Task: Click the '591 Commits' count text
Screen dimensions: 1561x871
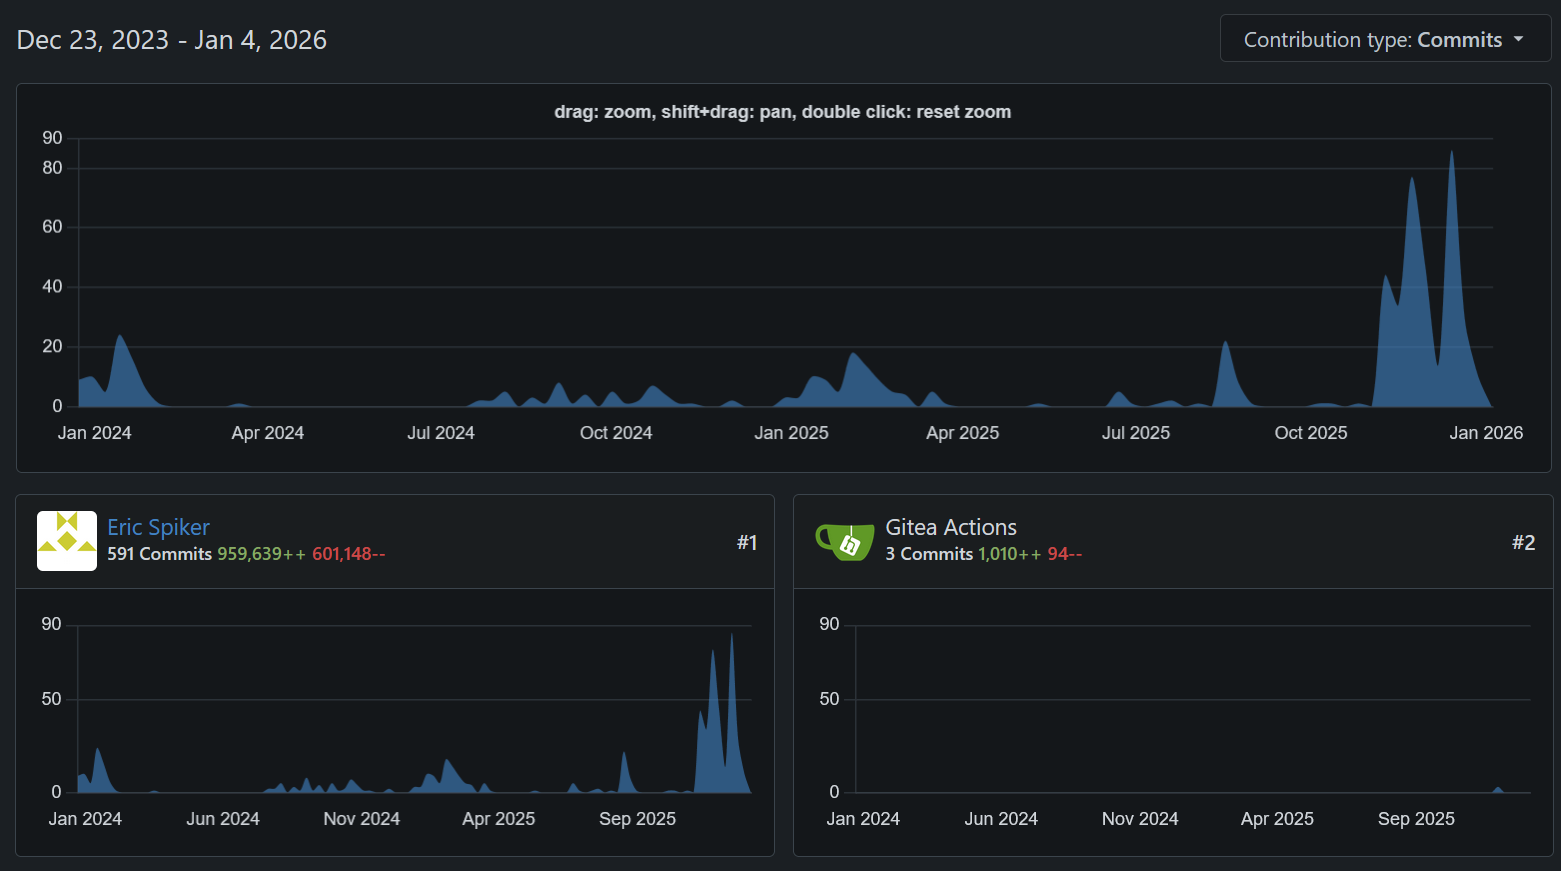Action: (159, 554)
